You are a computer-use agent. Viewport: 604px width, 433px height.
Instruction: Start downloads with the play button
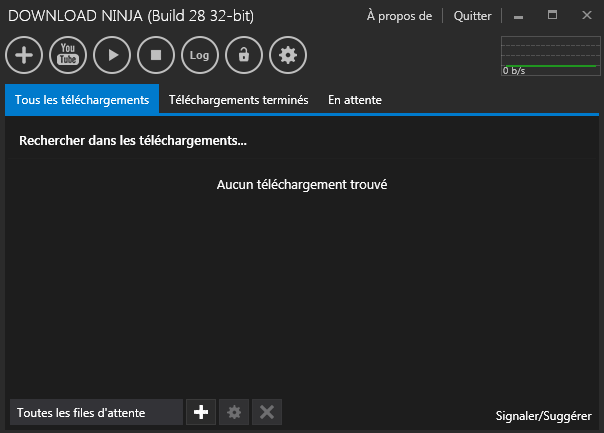112,55
